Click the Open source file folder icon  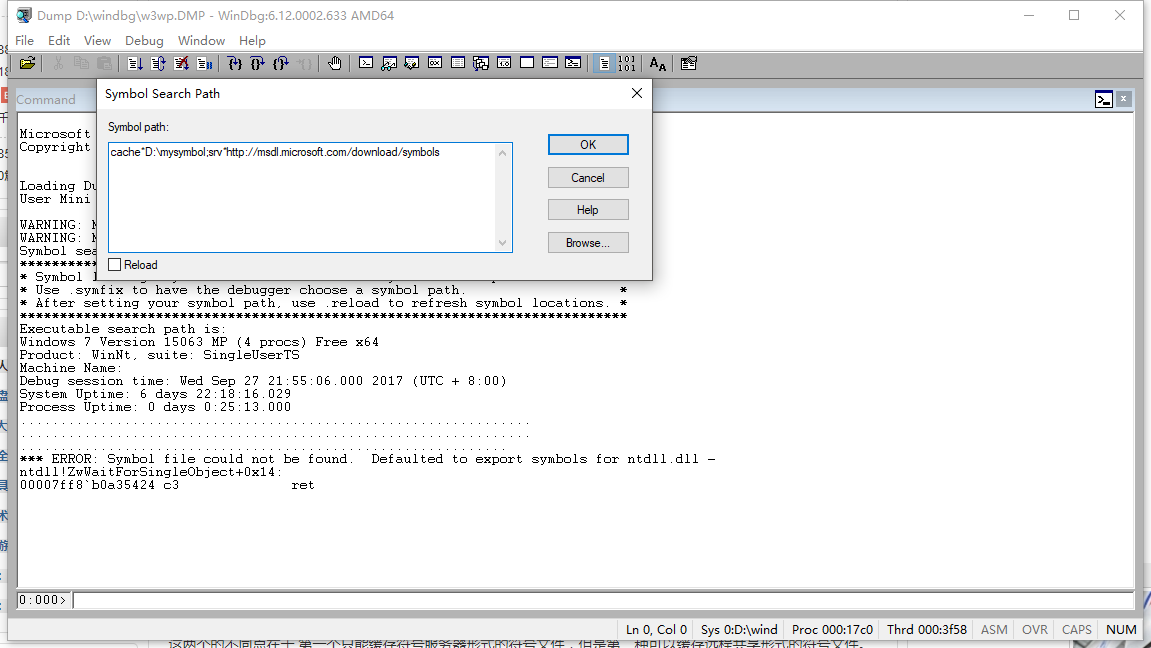[x=27, y=64]
